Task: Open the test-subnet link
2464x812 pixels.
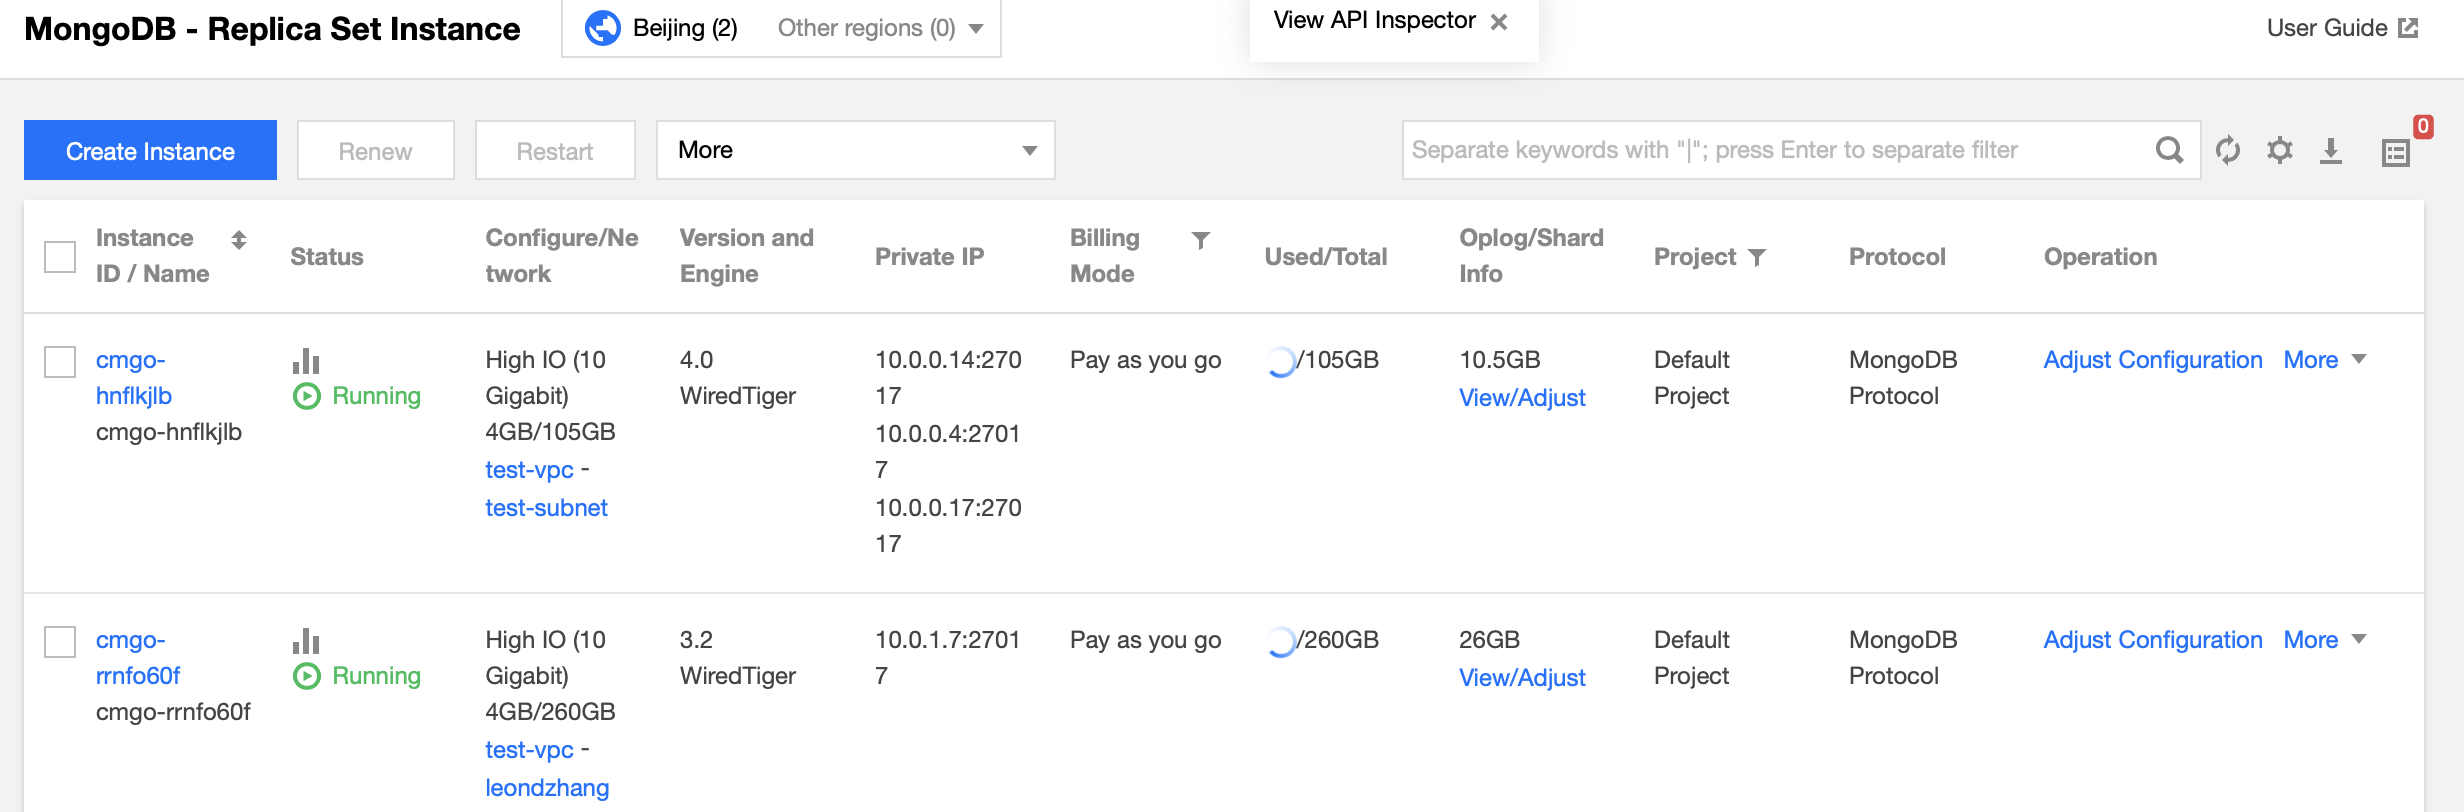Action: point(546,508)
